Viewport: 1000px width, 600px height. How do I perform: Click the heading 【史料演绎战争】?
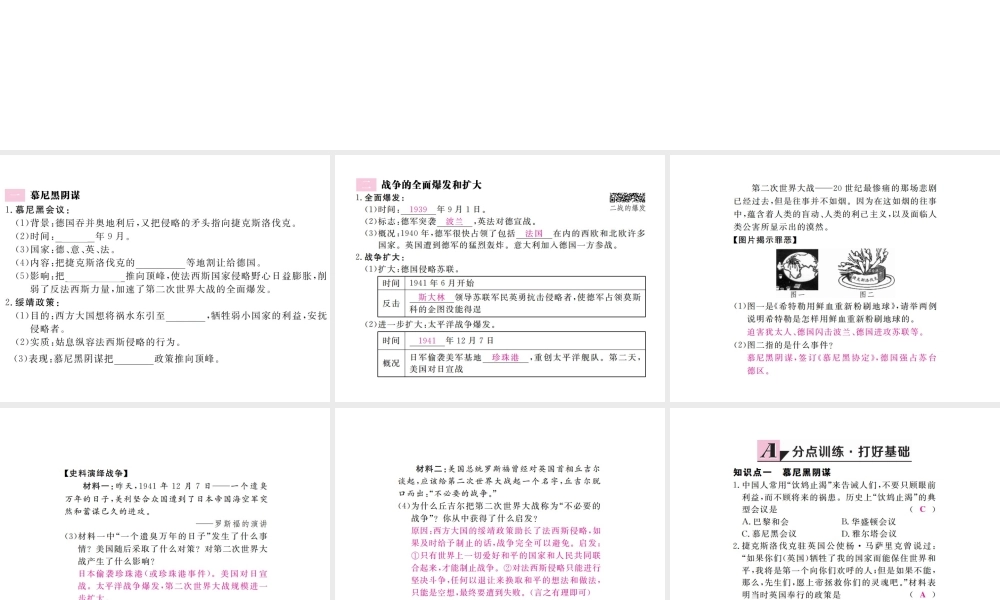tap(96, 473)
